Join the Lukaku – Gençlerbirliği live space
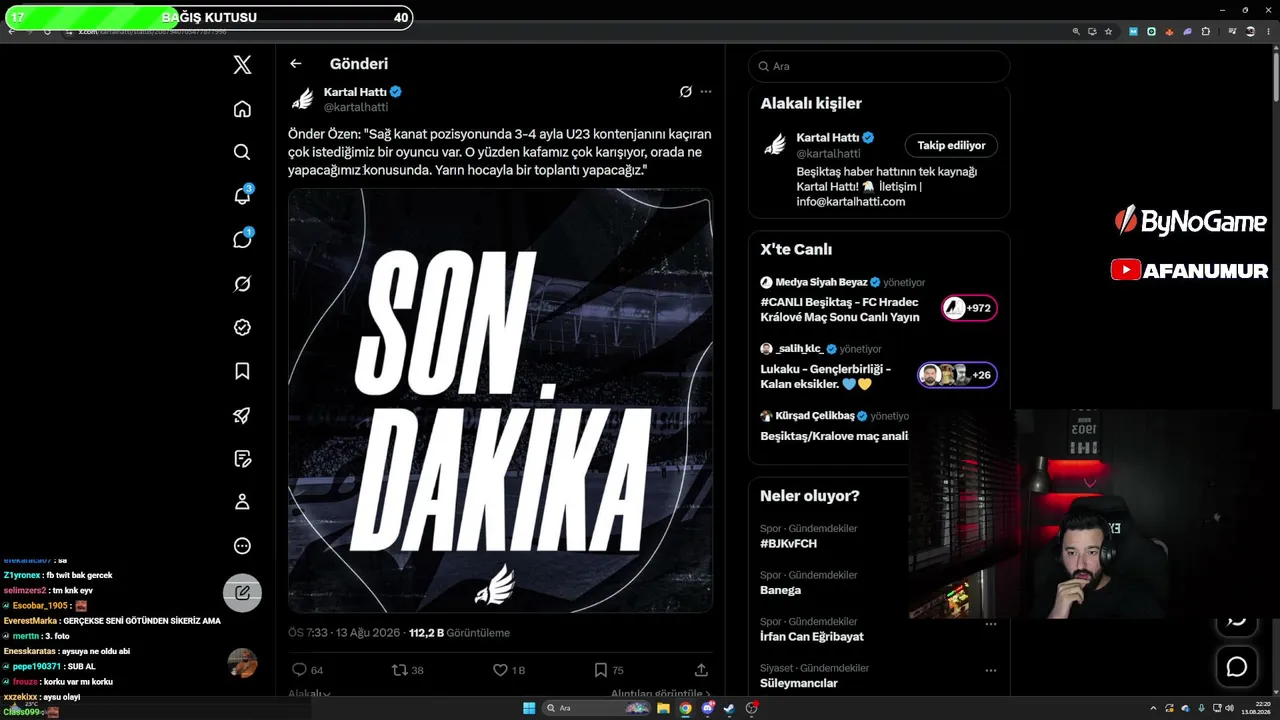1280x720 pixels. [825, 376]
